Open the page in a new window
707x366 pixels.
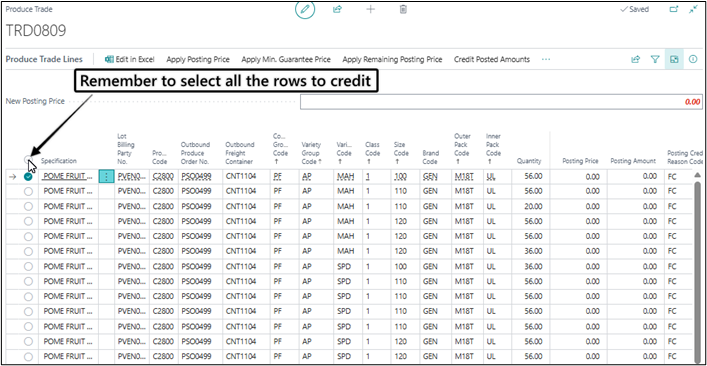(674, 9)
